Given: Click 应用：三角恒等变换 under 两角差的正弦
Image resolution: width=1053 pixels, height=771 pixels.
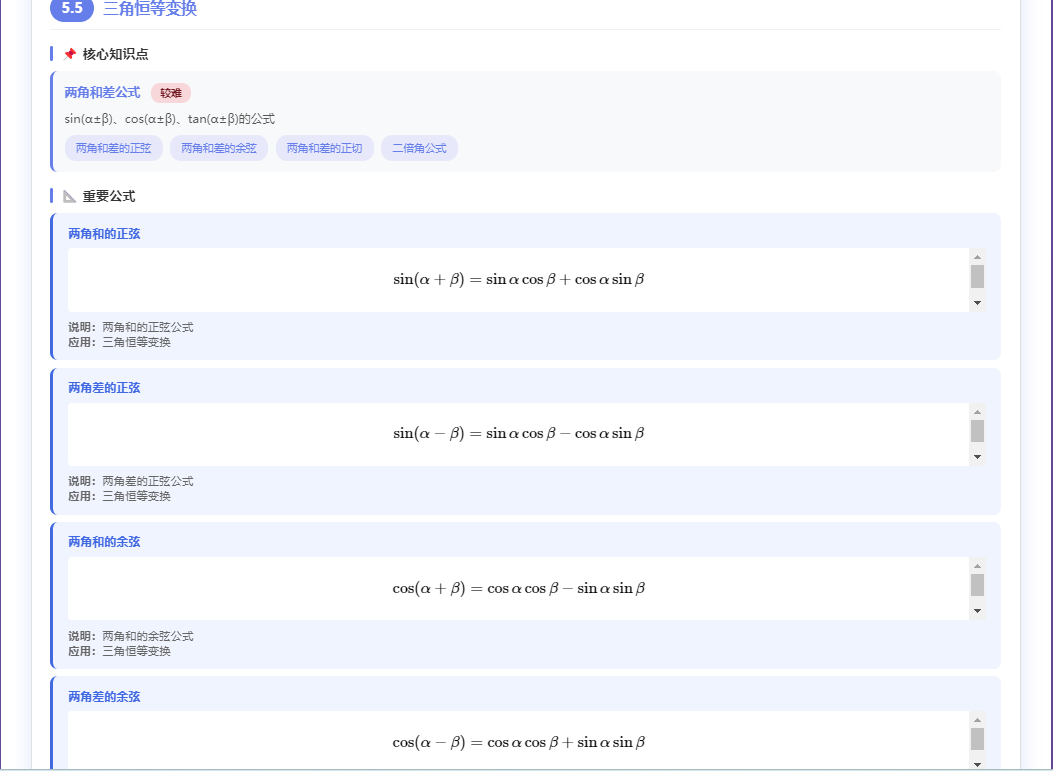Looking at the screenshot, I should click(120, 496).
